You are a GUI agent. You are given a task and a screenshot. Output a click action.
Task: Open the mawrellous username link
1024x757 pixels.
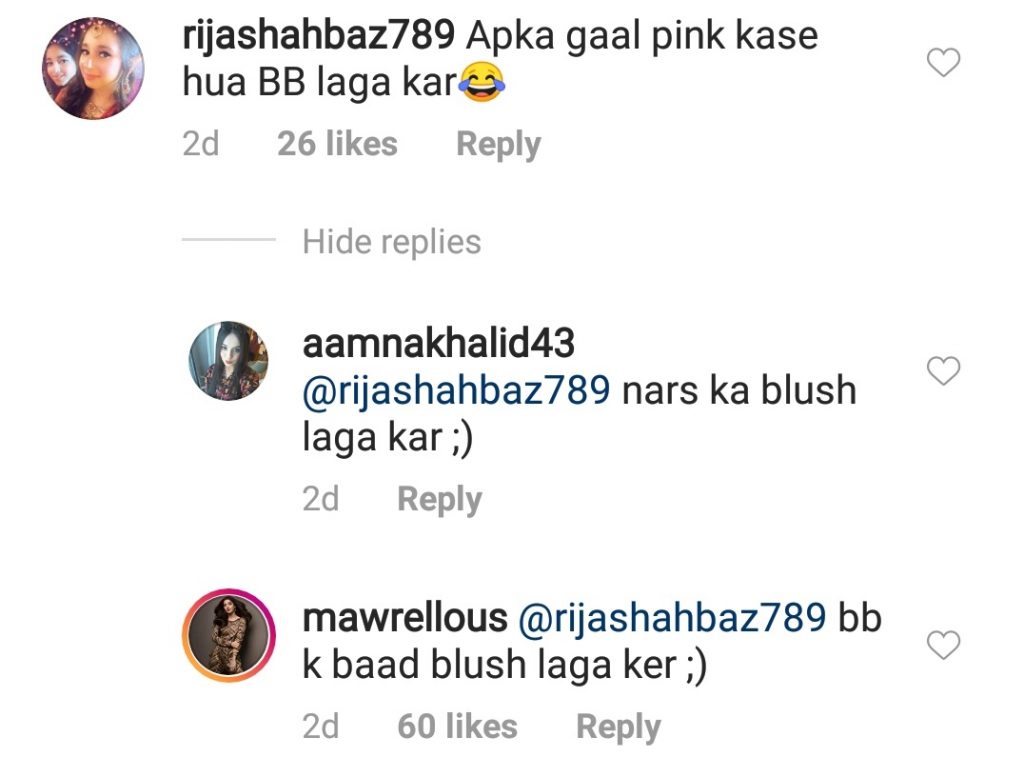[405, 617]
